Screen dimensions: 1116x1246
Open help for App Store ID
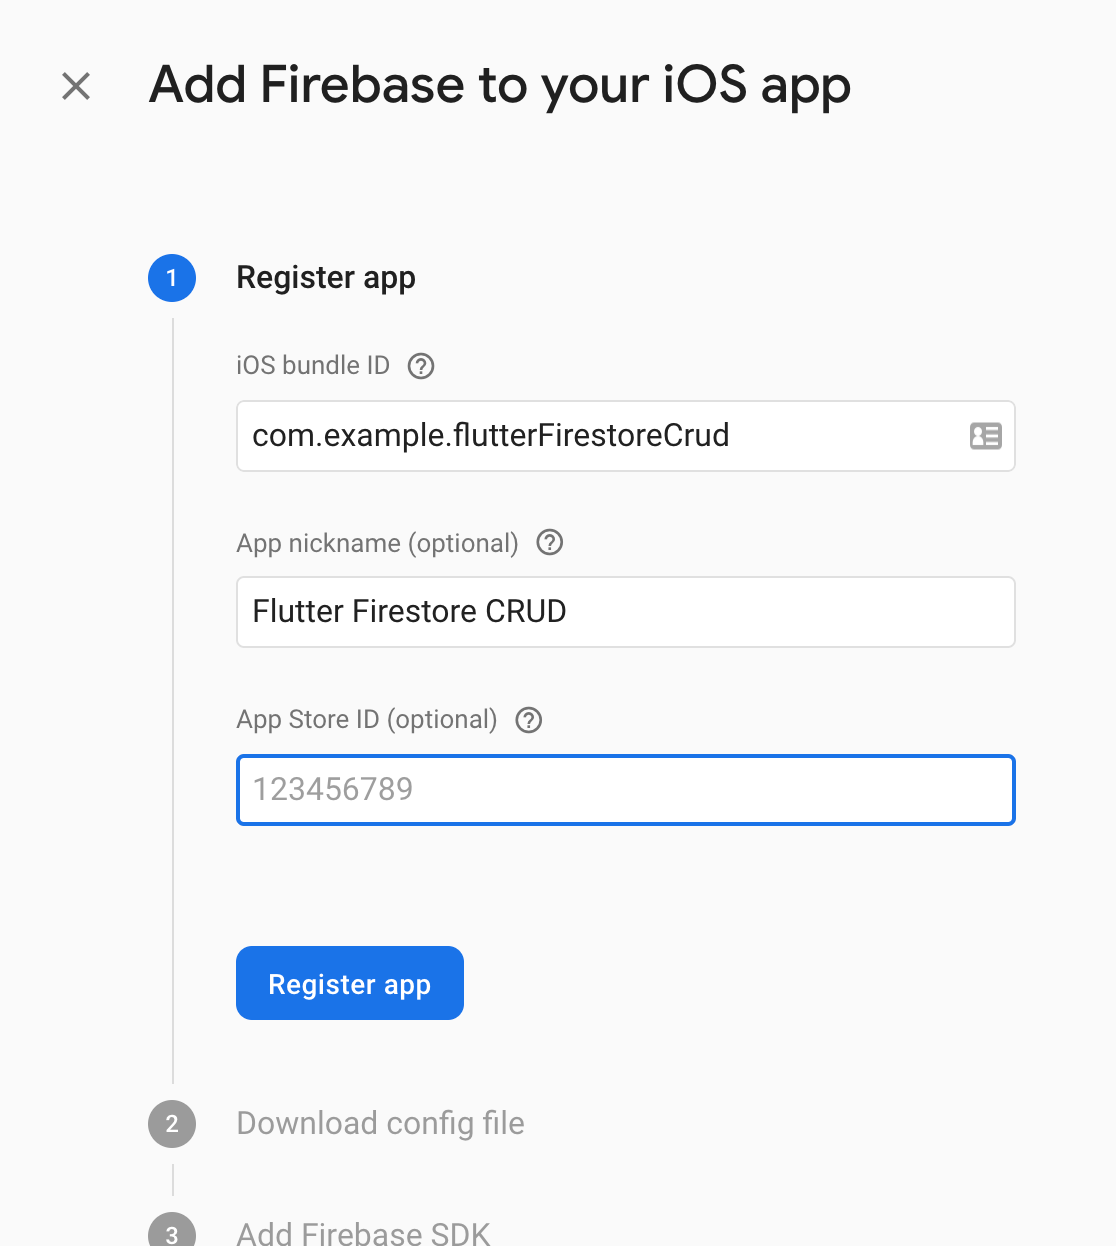coord(529,720)
